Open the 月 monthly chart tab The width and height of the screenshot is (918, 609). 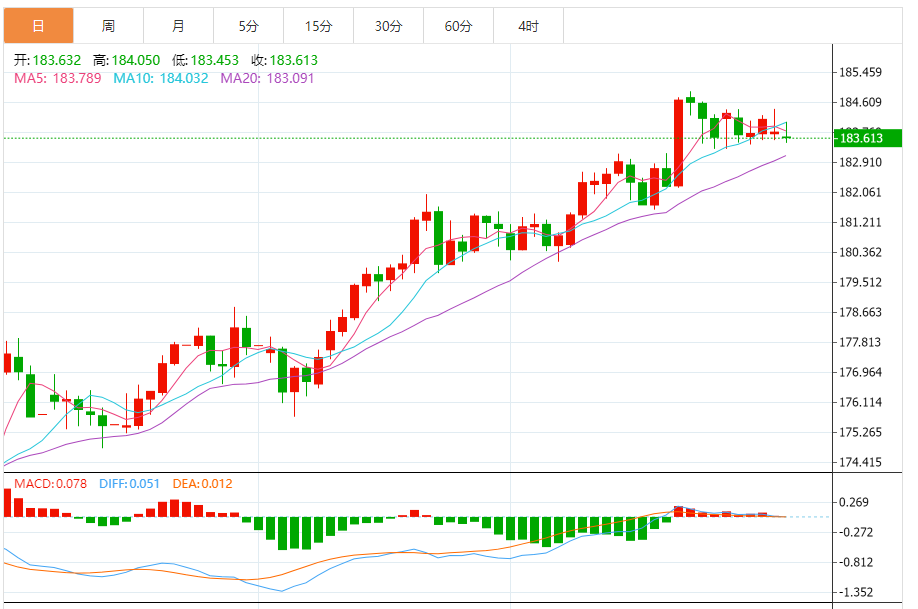coord(178,26)
